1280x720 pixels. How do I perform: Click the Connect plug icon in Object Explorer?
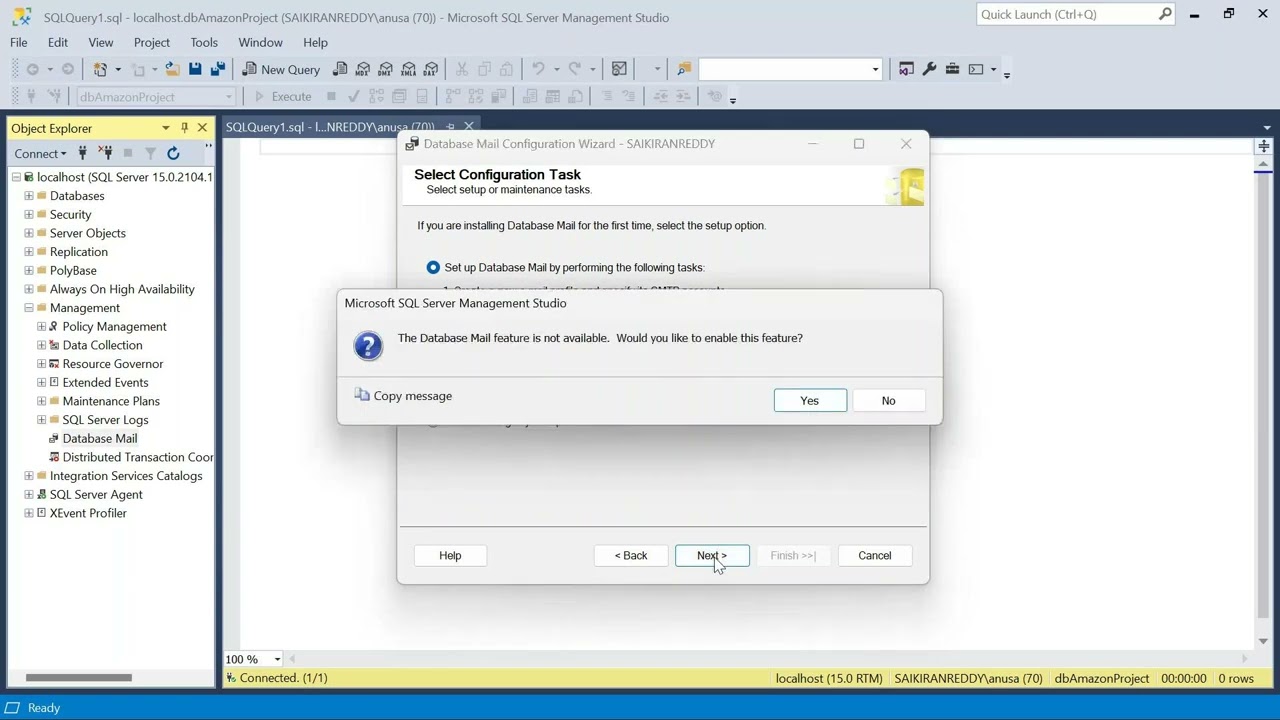click(82, 153)
